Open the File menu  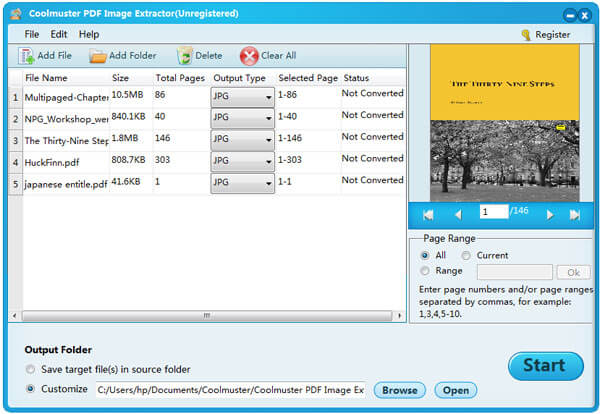[32, 34]
